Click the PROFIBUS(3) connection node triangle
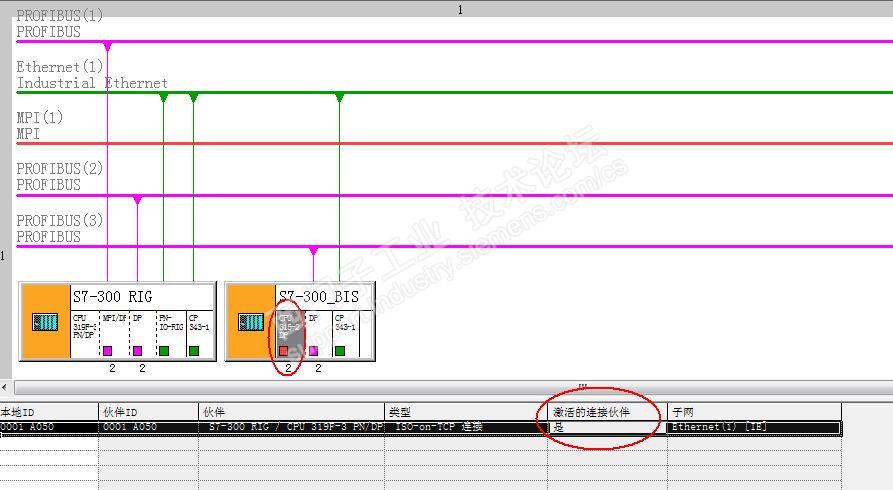The image size is (893, 490). 313,251
